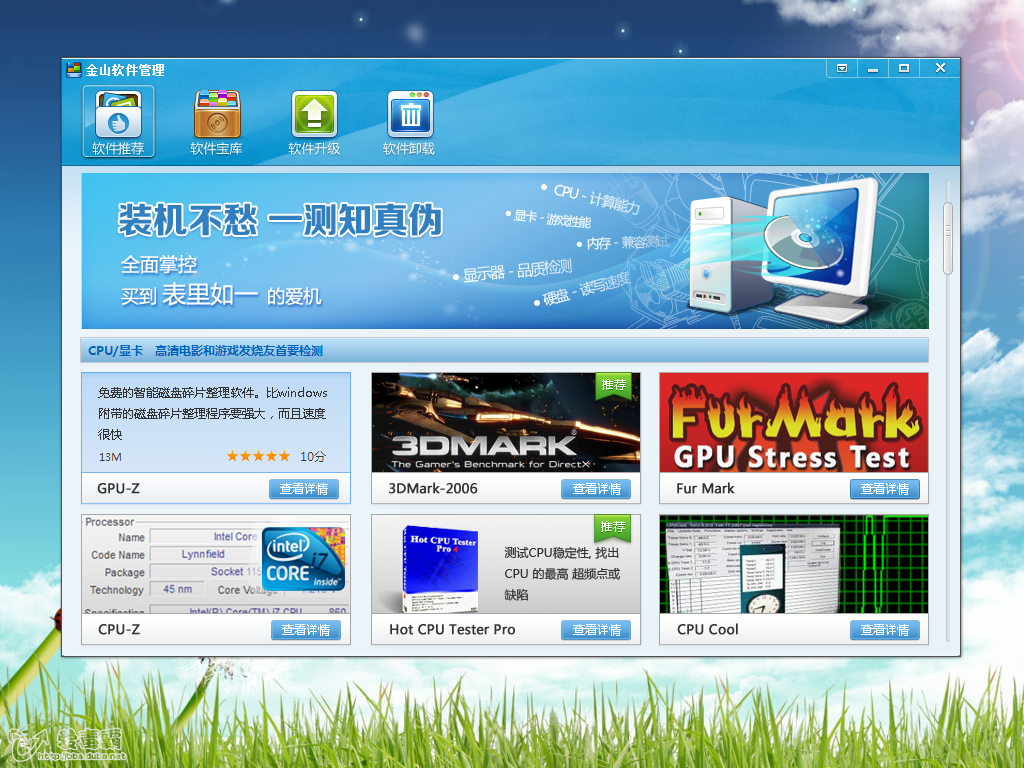Click the 3DMark-2006 software name
The height and width of the screenshot is (768, 1024).
432,488
